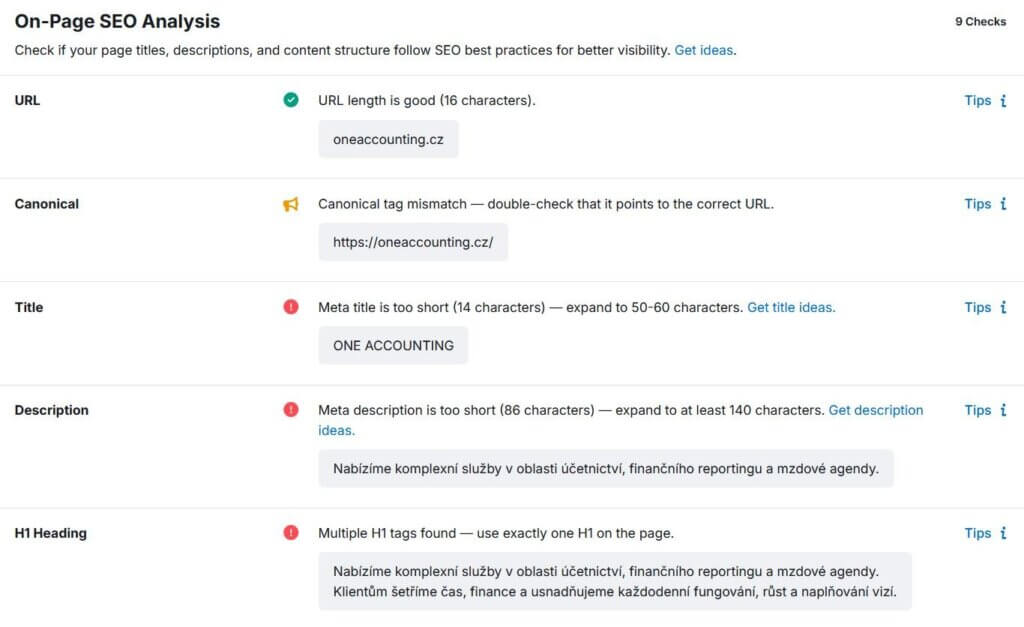Select the ONE ACCOUNTING title text box
1024x627 pixels.
(393, 345)
